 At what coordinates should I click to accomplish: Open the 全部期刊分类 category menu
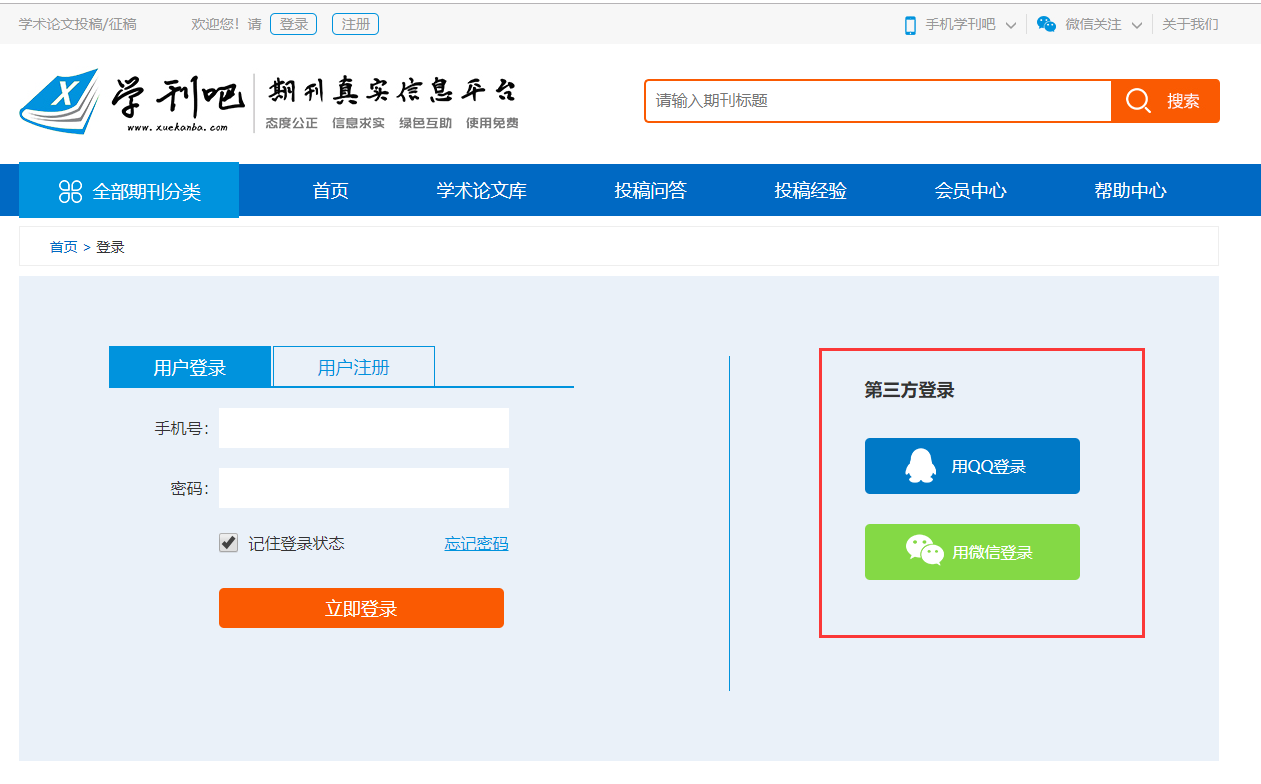(129, 190)
